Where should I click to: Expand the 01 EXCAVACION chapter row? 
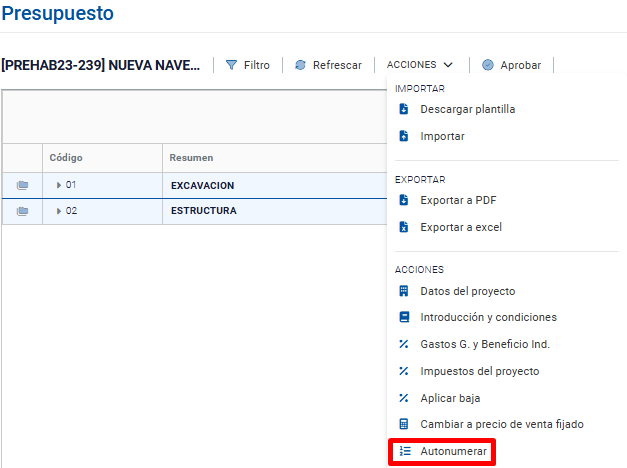pos(59,185)
